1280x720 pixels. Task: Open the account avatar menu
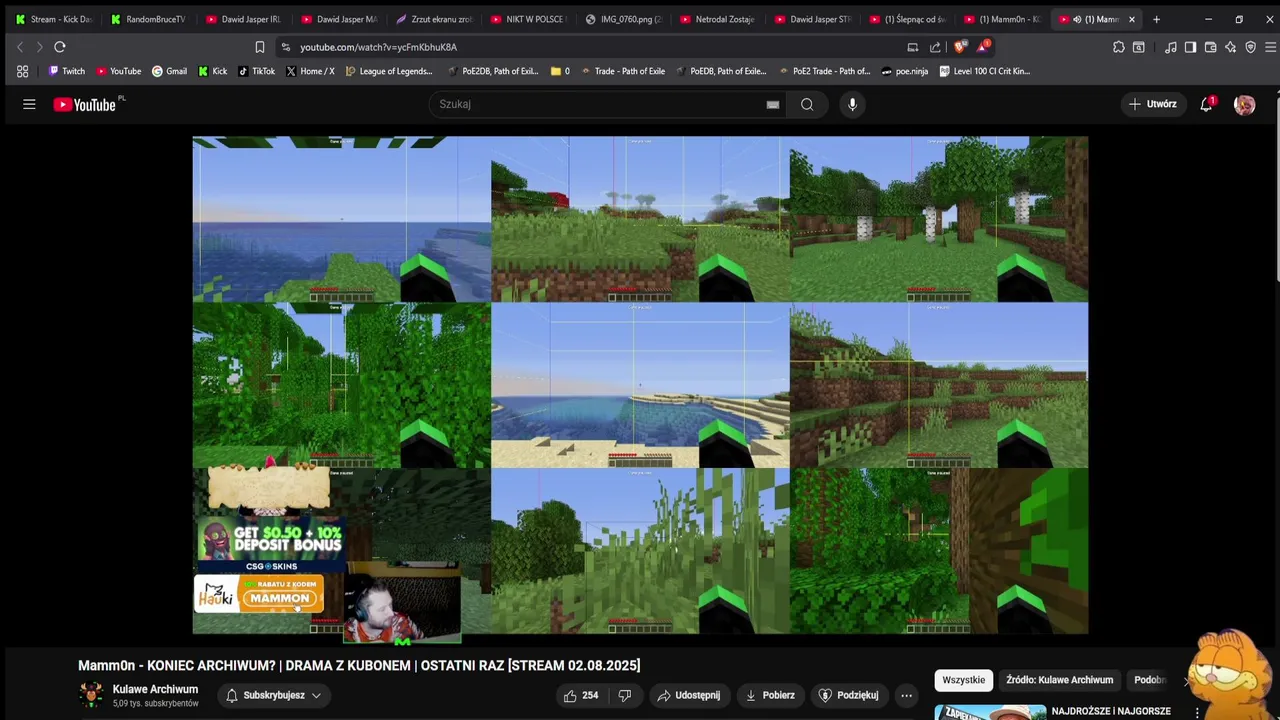pos(1244,104)
